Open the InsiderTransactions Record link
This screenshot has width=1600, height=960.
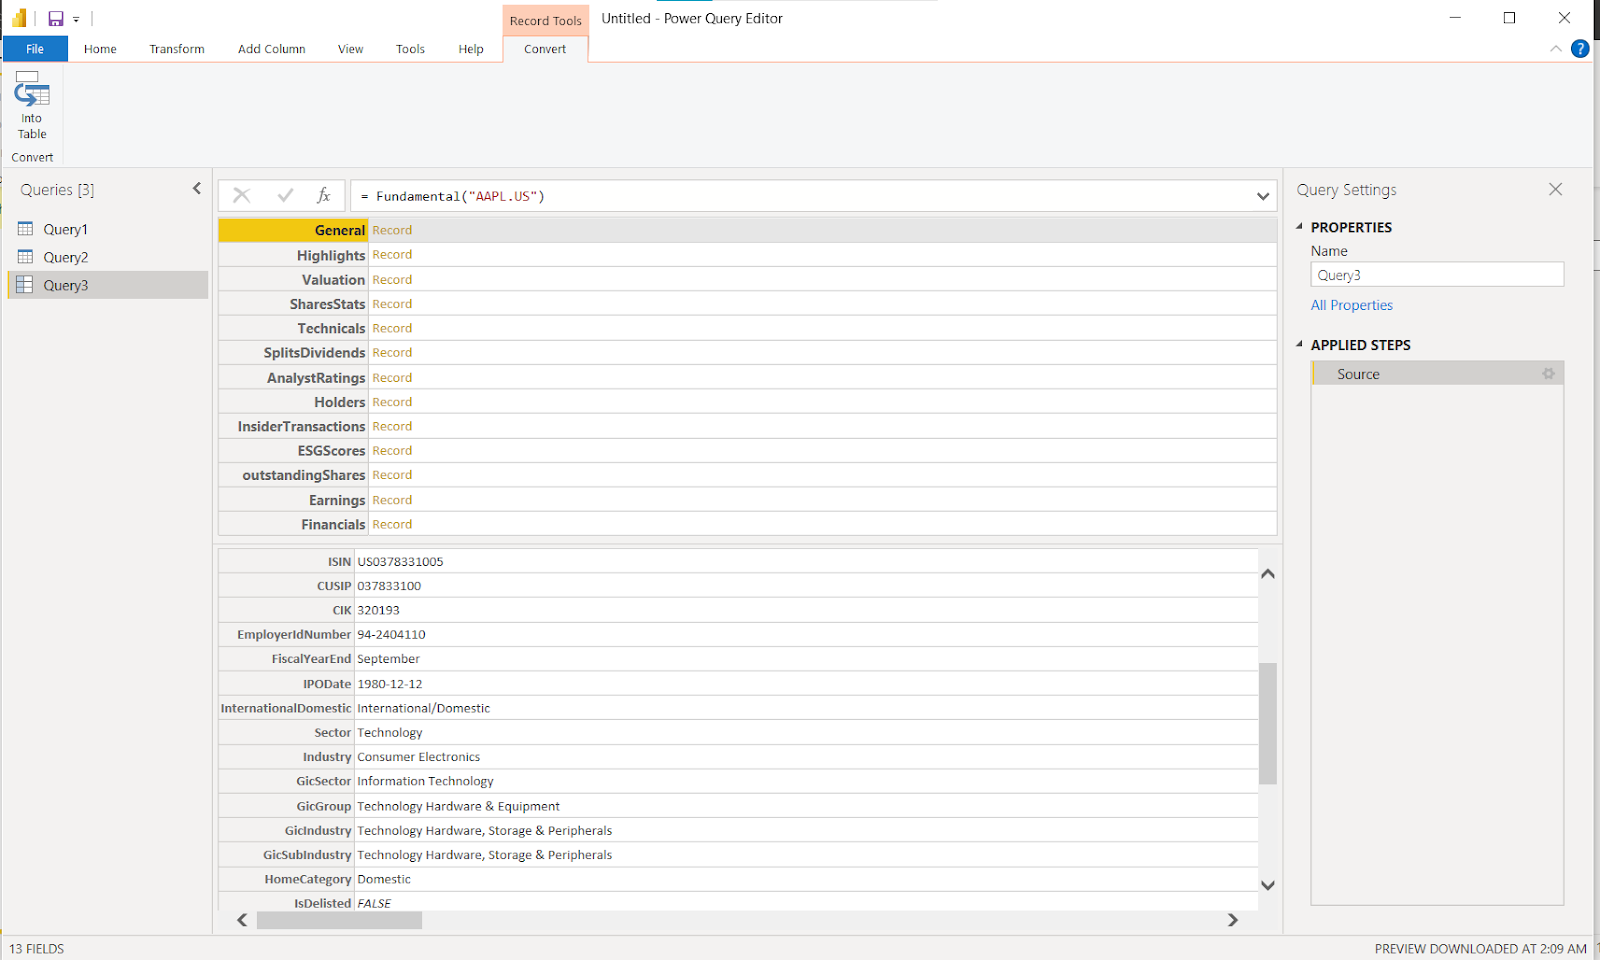(x=392, y=426)
